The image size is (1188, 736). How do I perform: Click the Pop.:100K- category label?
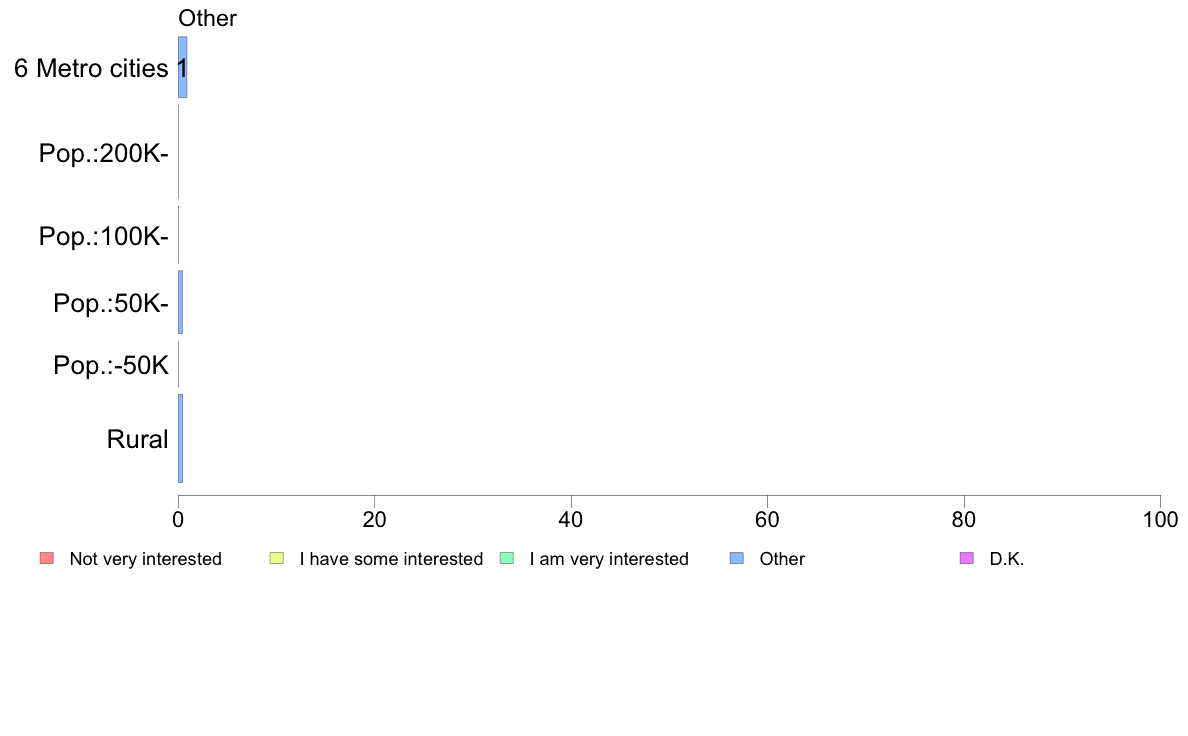tap(104, 236)
